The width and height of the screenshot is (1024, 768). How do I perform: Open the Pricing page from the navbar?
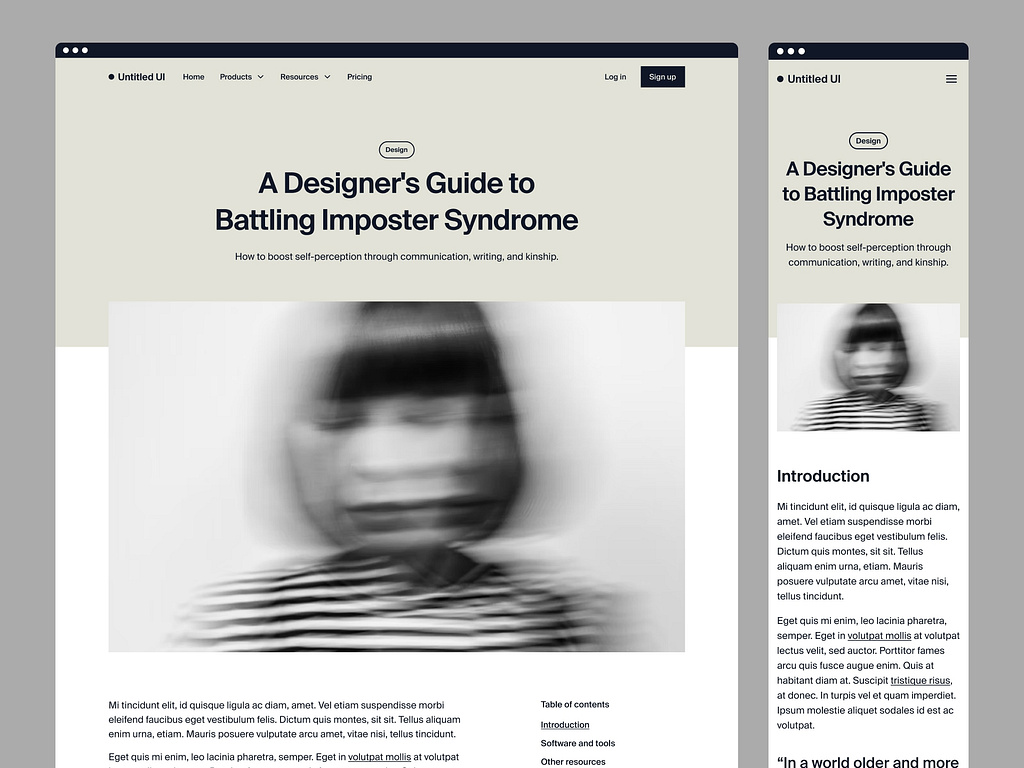pos(359,76)
